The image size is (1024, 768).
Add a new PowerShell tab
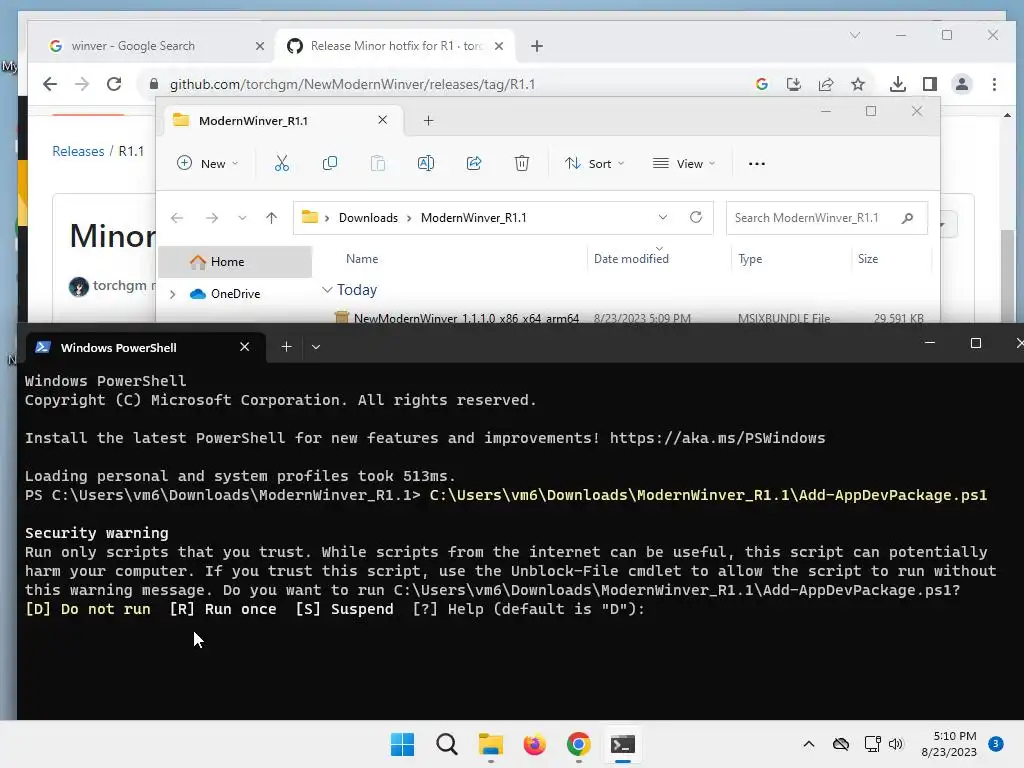(x=286, y=347)
